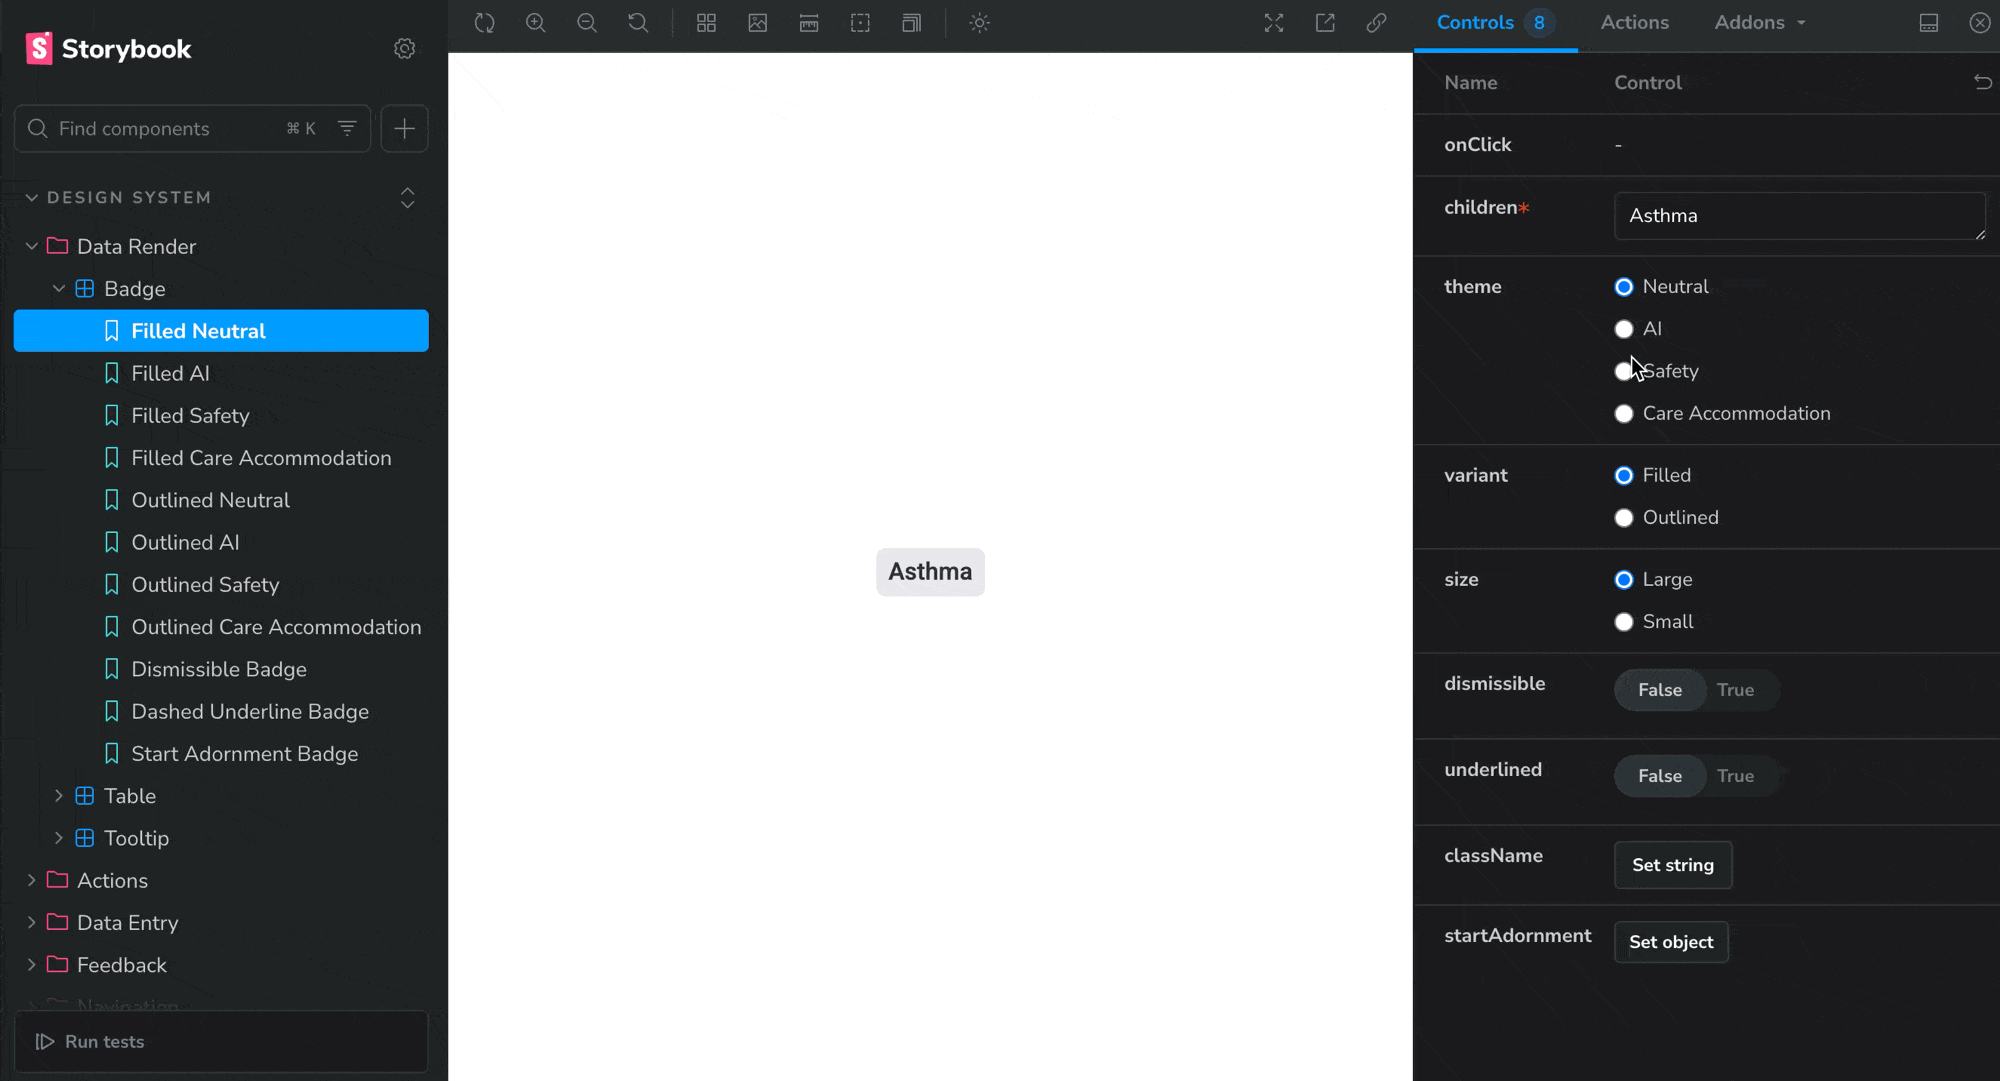Remount the Filled Neutral story
2000x1081 pixels.
coord(484,22)
